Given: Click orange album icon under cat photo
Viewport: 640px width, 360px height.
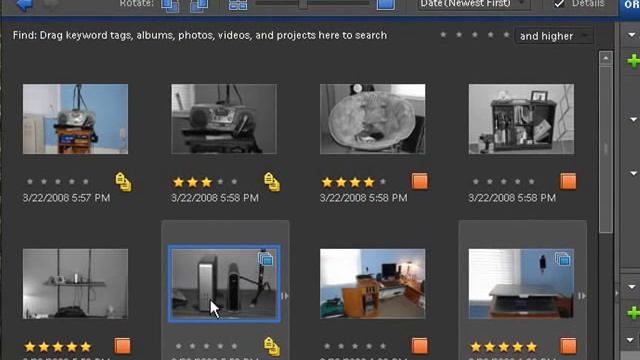Looking at the screenshot, I should click(x=420, y=181).
